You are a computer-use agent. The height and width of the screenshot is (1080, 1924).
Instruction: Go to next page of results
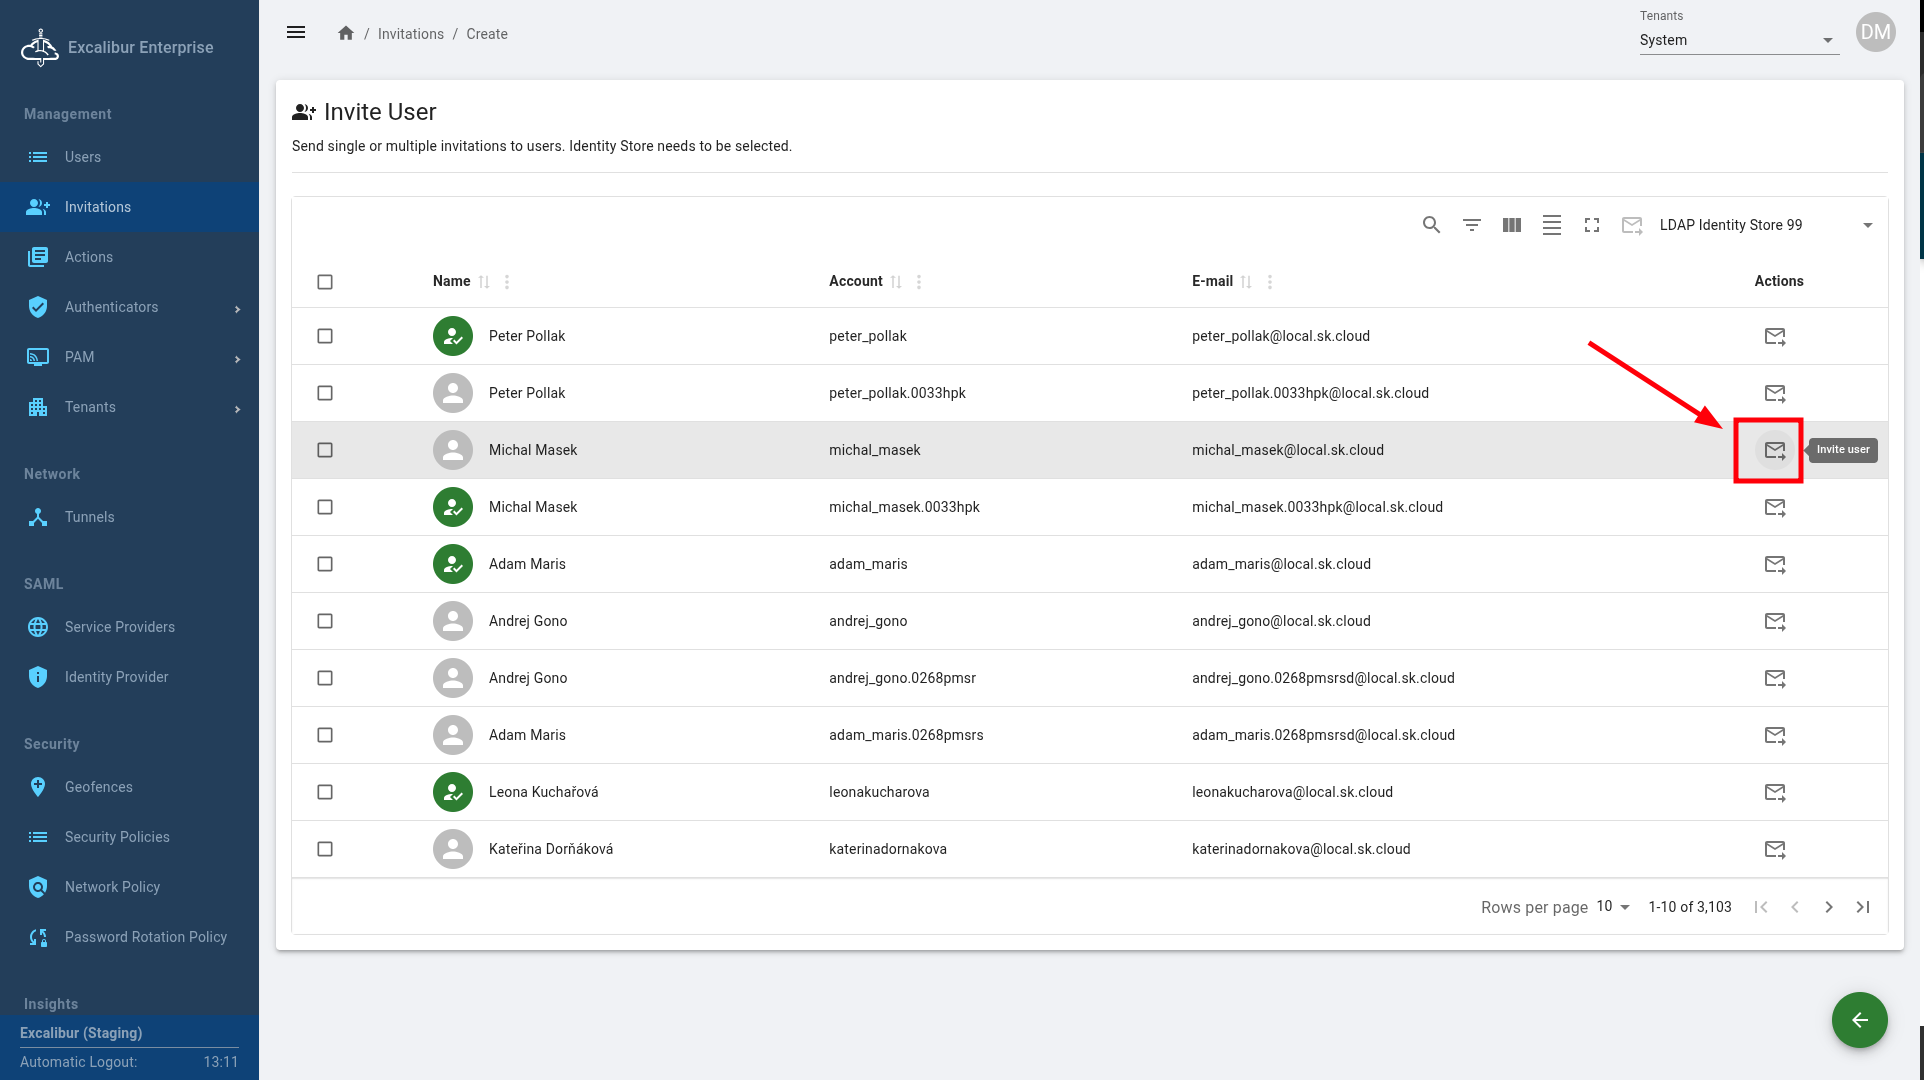[x=1828, y=907]
